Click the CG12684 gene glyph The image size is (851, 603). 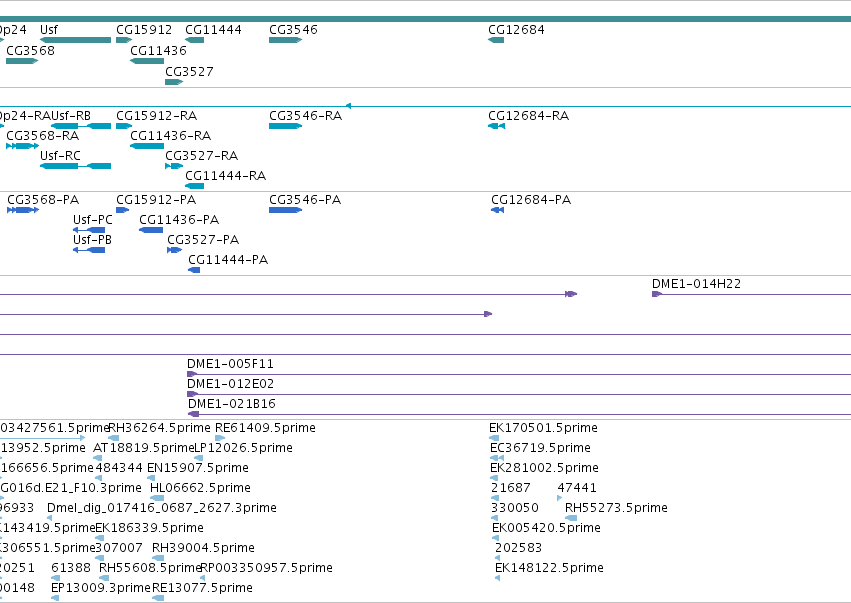[496, 40]
